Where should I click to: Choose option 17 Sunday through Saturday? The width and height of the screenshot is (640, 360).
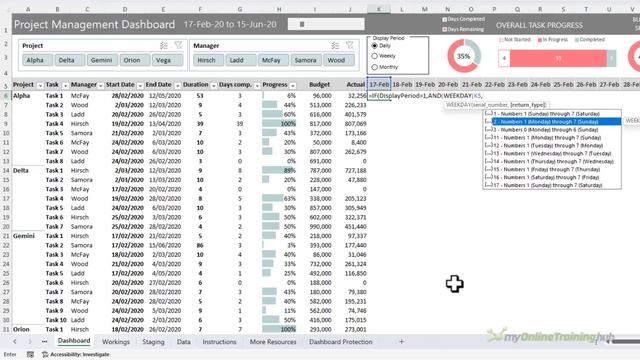pos(552,185)
